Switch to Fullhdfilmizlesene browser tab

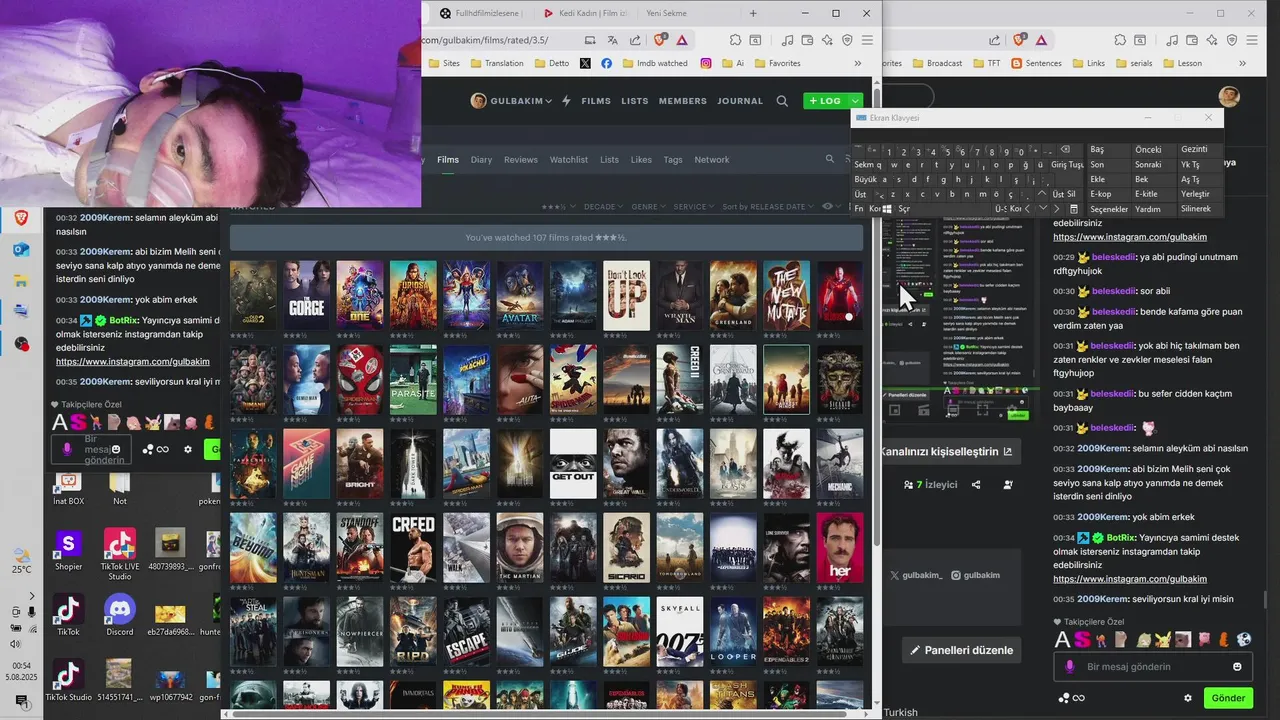481,13
